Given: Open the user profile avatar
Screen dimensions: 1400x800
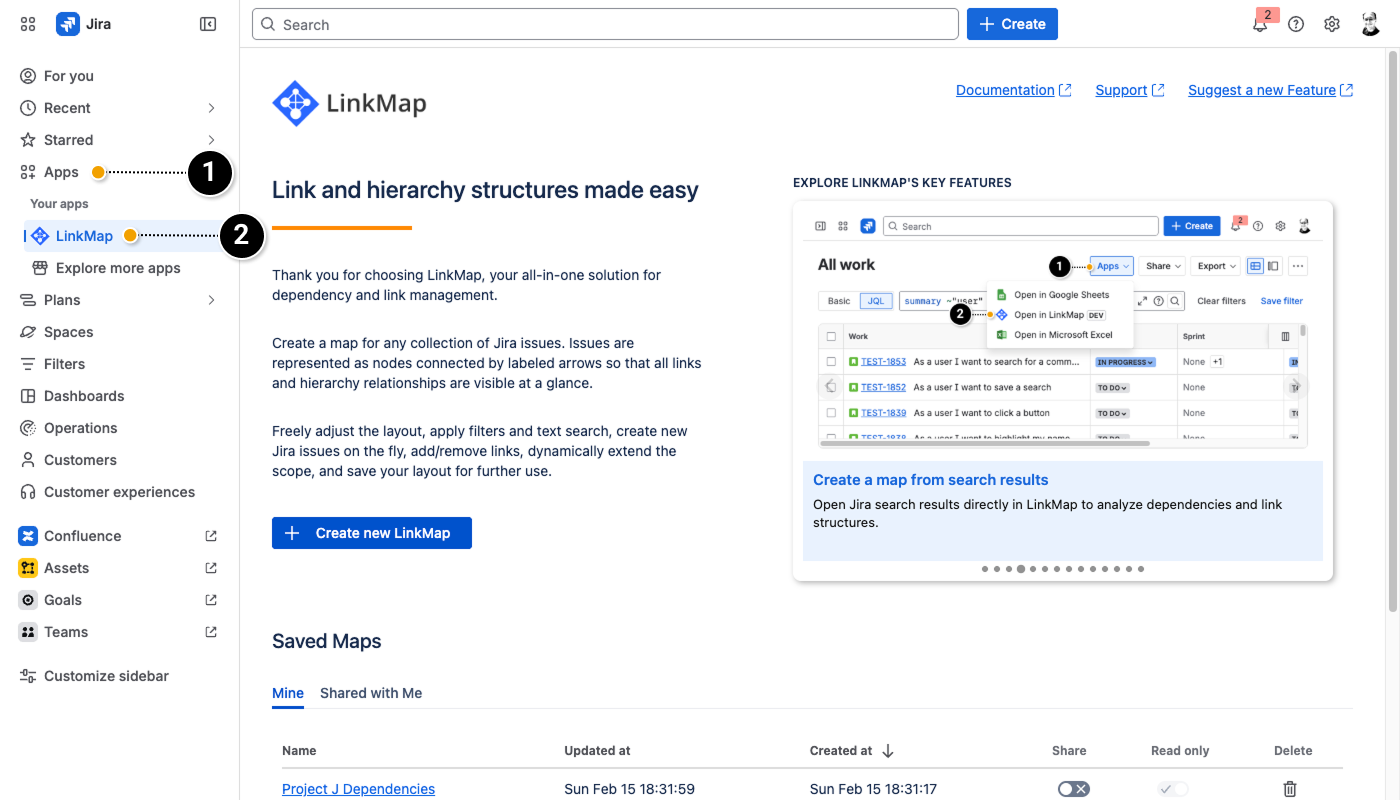Looking at the screenshot, I should (1371, 24).
